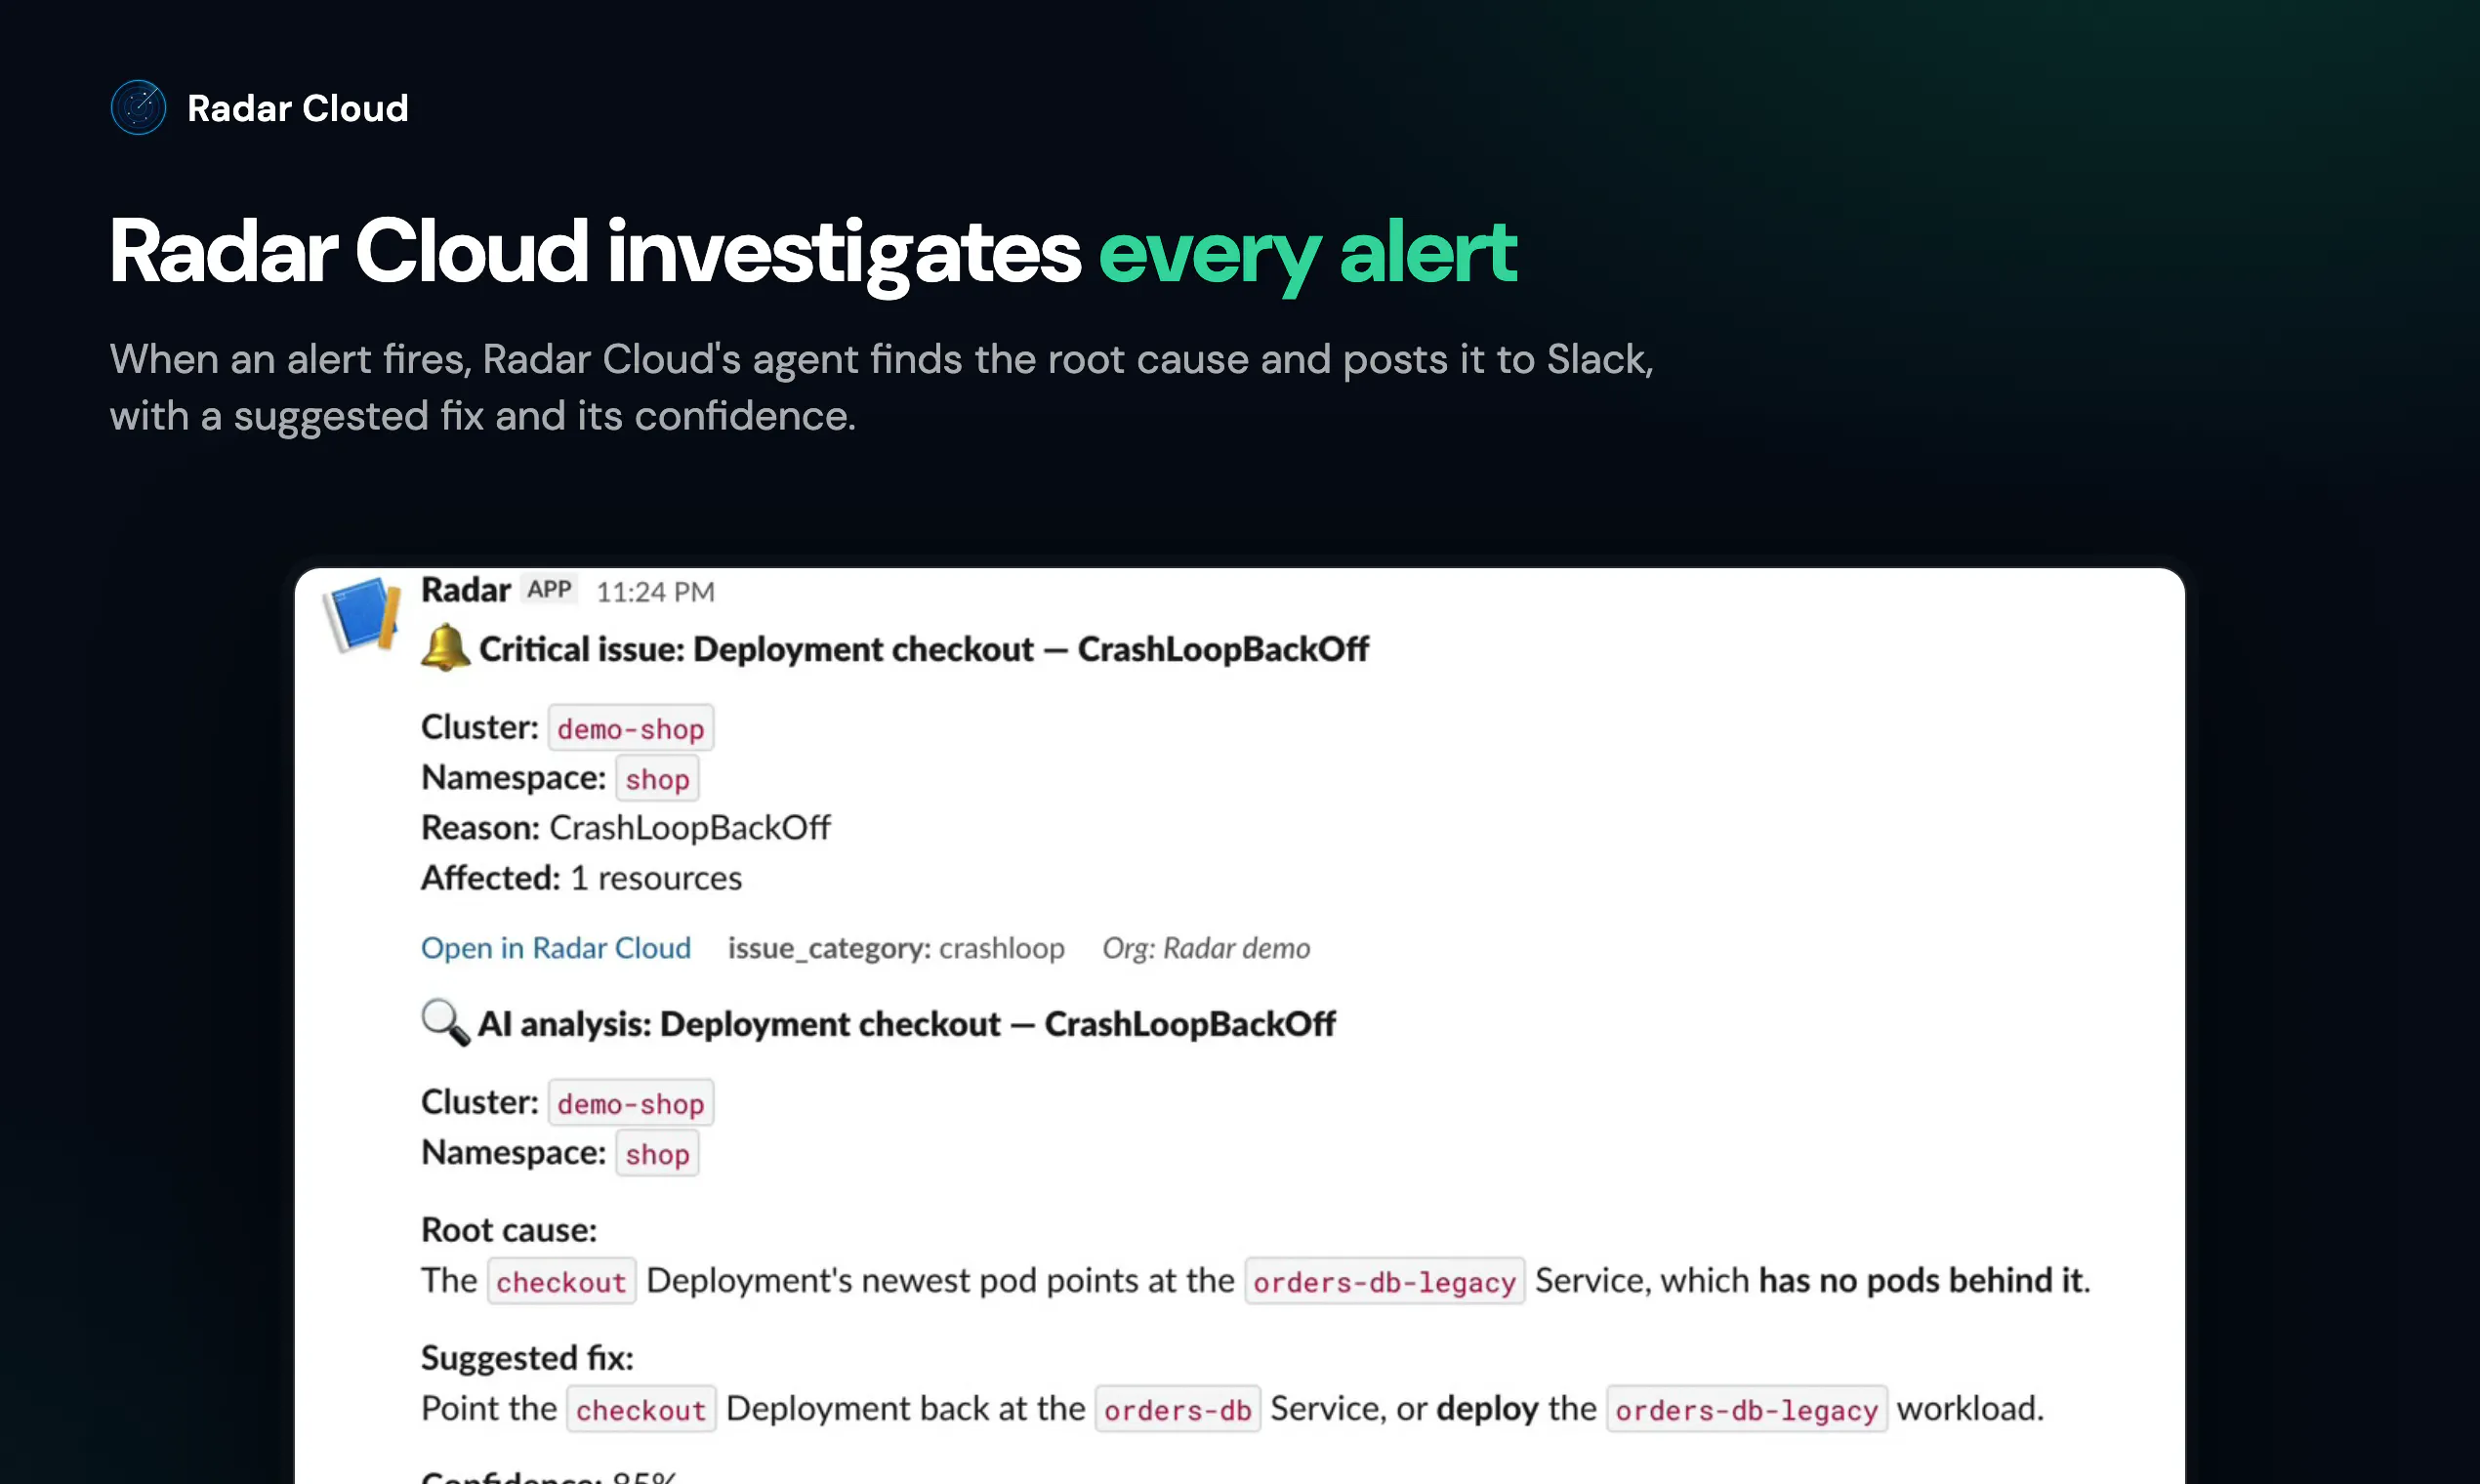Viewport: 2480px width, 1484px height.
Task: Click the 'orders-db' tag in Suggested fix
Action: click(1177, 1409)
